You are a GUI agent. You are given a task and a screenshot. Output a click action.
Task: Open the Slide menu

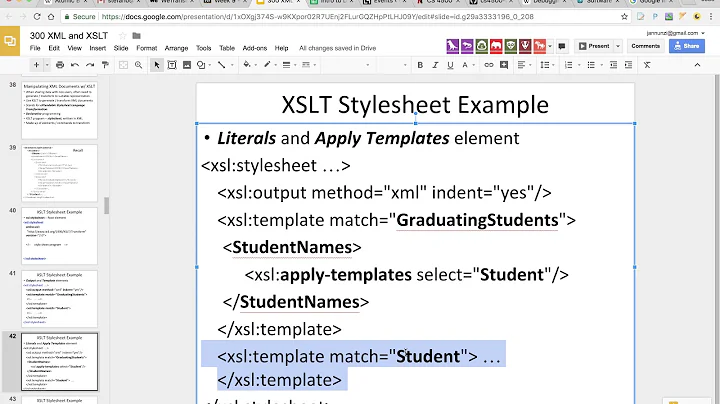coord(121,48)
